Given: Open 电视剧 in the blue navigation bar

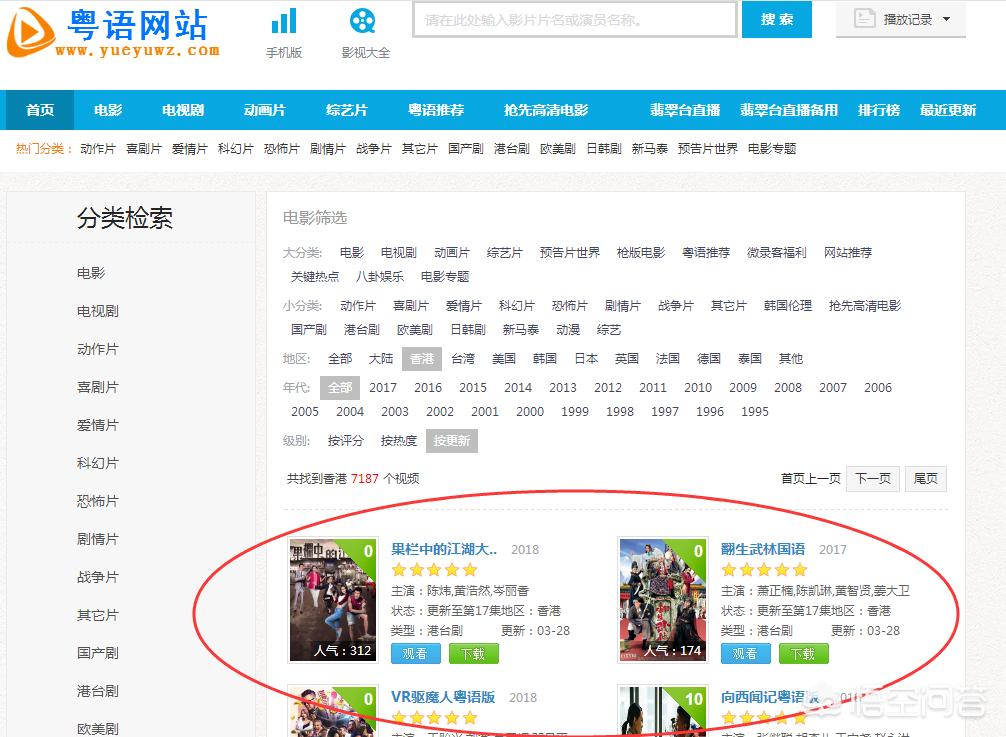Looking at the screenshot, I should click(183, 110).
